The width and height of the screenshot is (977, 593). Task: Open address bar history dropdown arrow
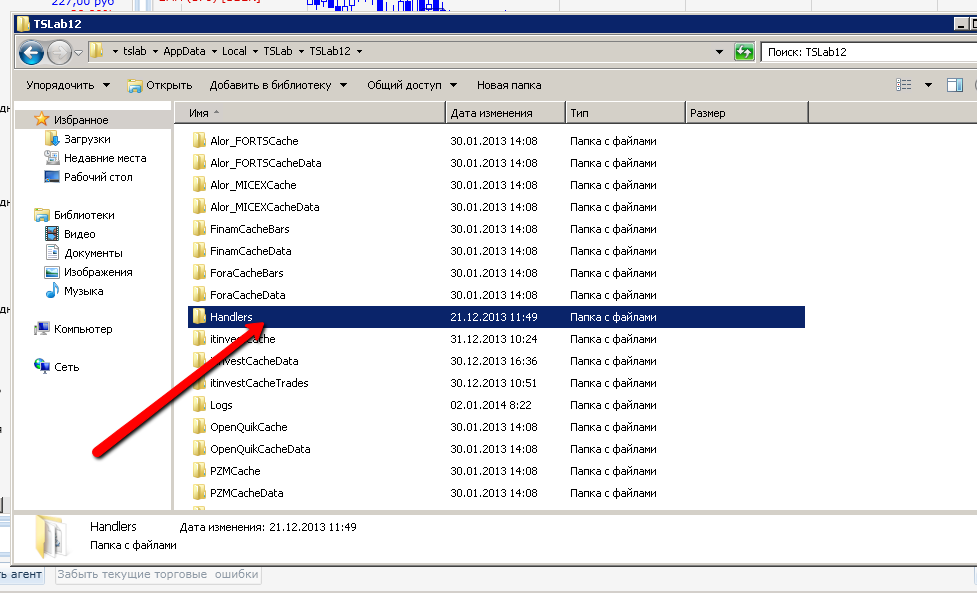tap(719, 52)
